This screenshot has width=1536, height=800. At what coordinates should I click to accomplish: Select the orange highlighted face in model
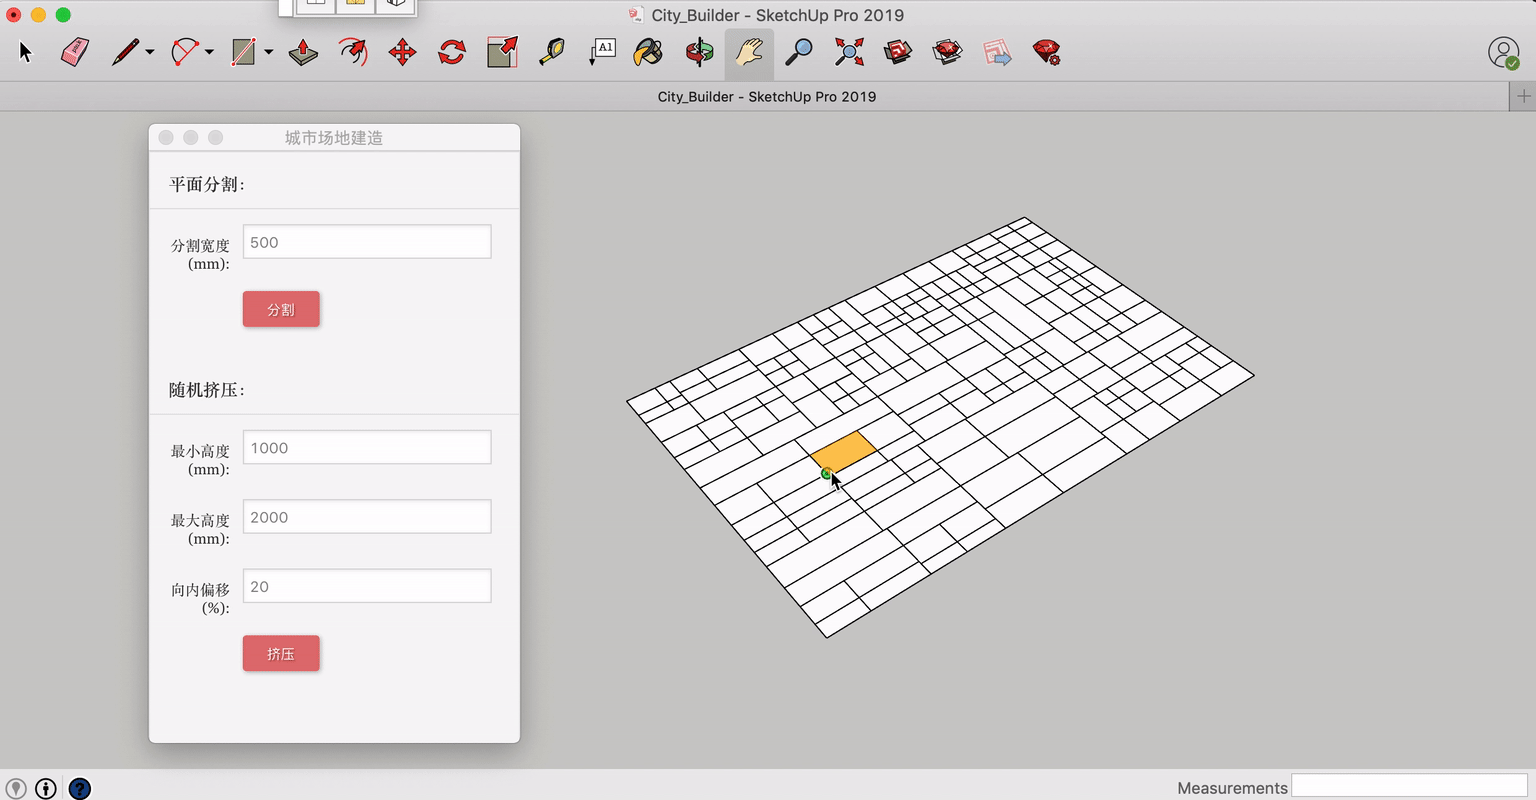(843, 450)
